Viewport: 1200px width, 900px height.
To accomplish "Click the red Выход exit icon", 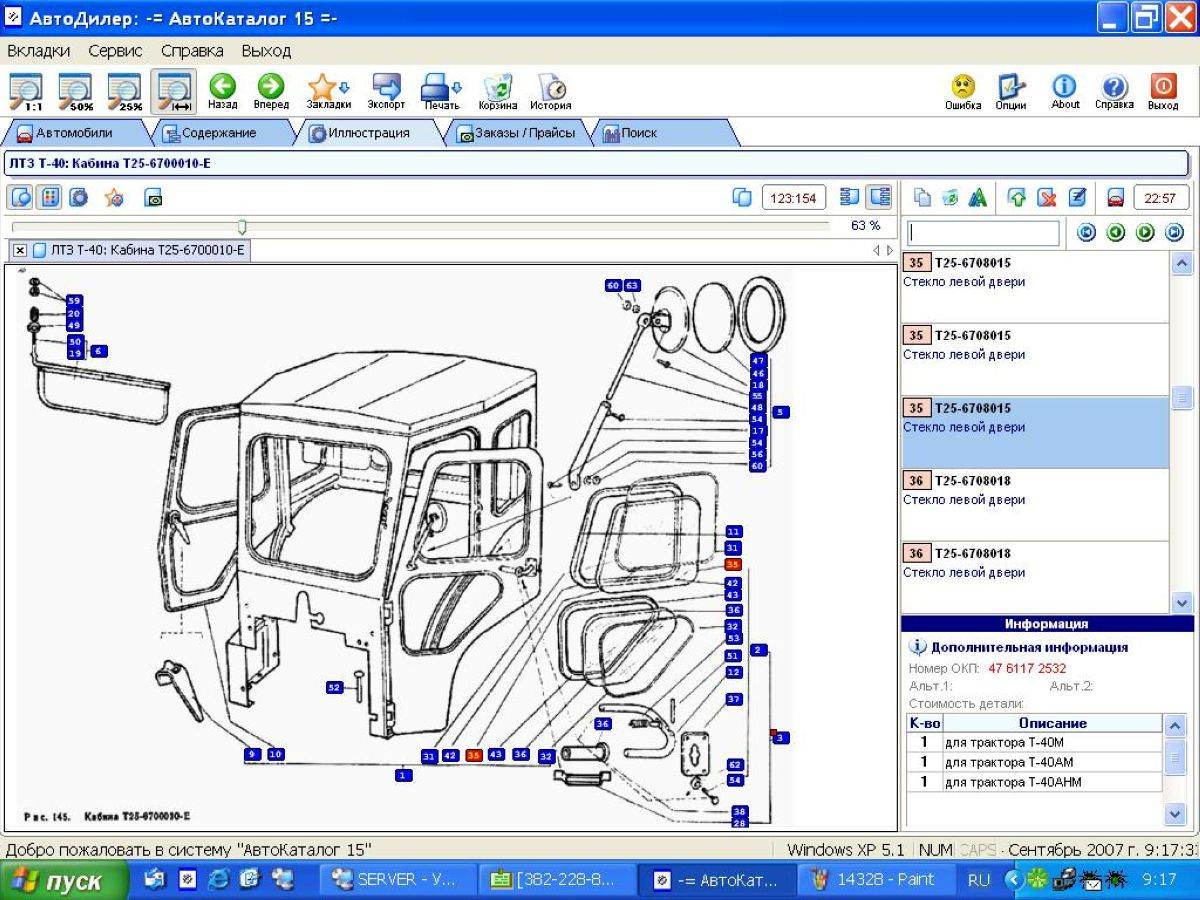I will (x=1163, y=91).
